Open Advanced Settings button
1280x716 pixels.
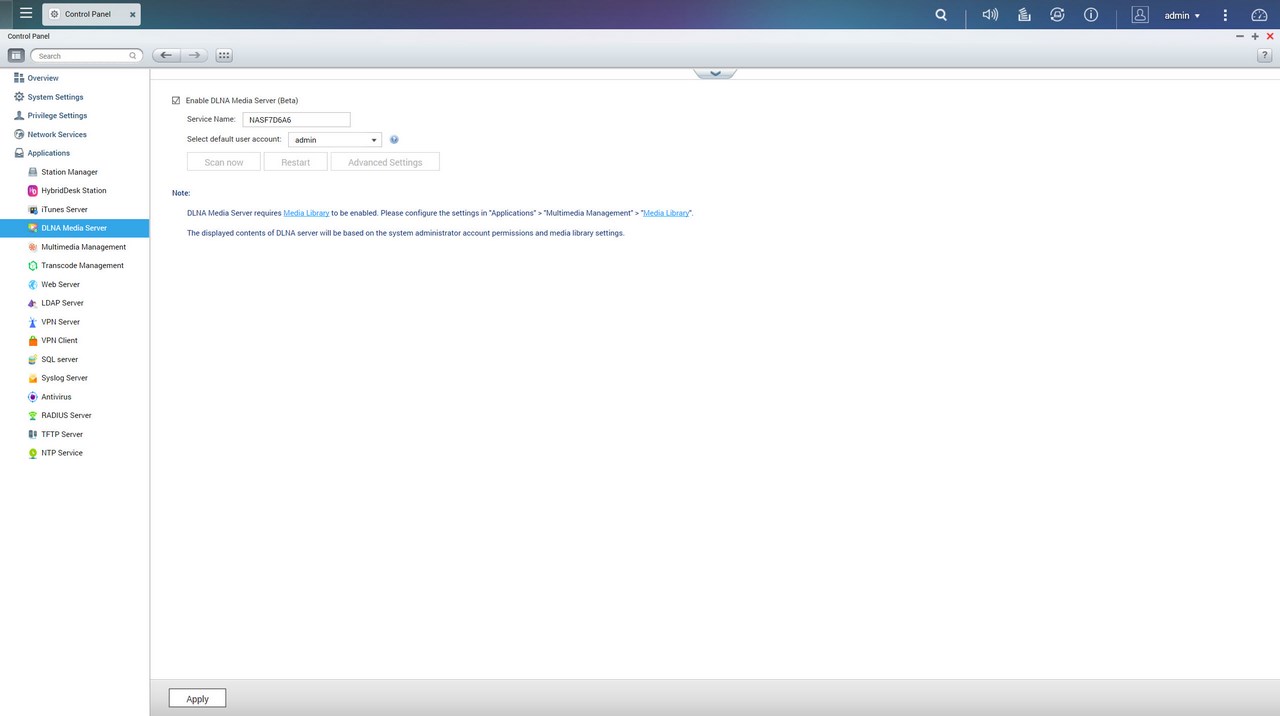pos(385,162)
